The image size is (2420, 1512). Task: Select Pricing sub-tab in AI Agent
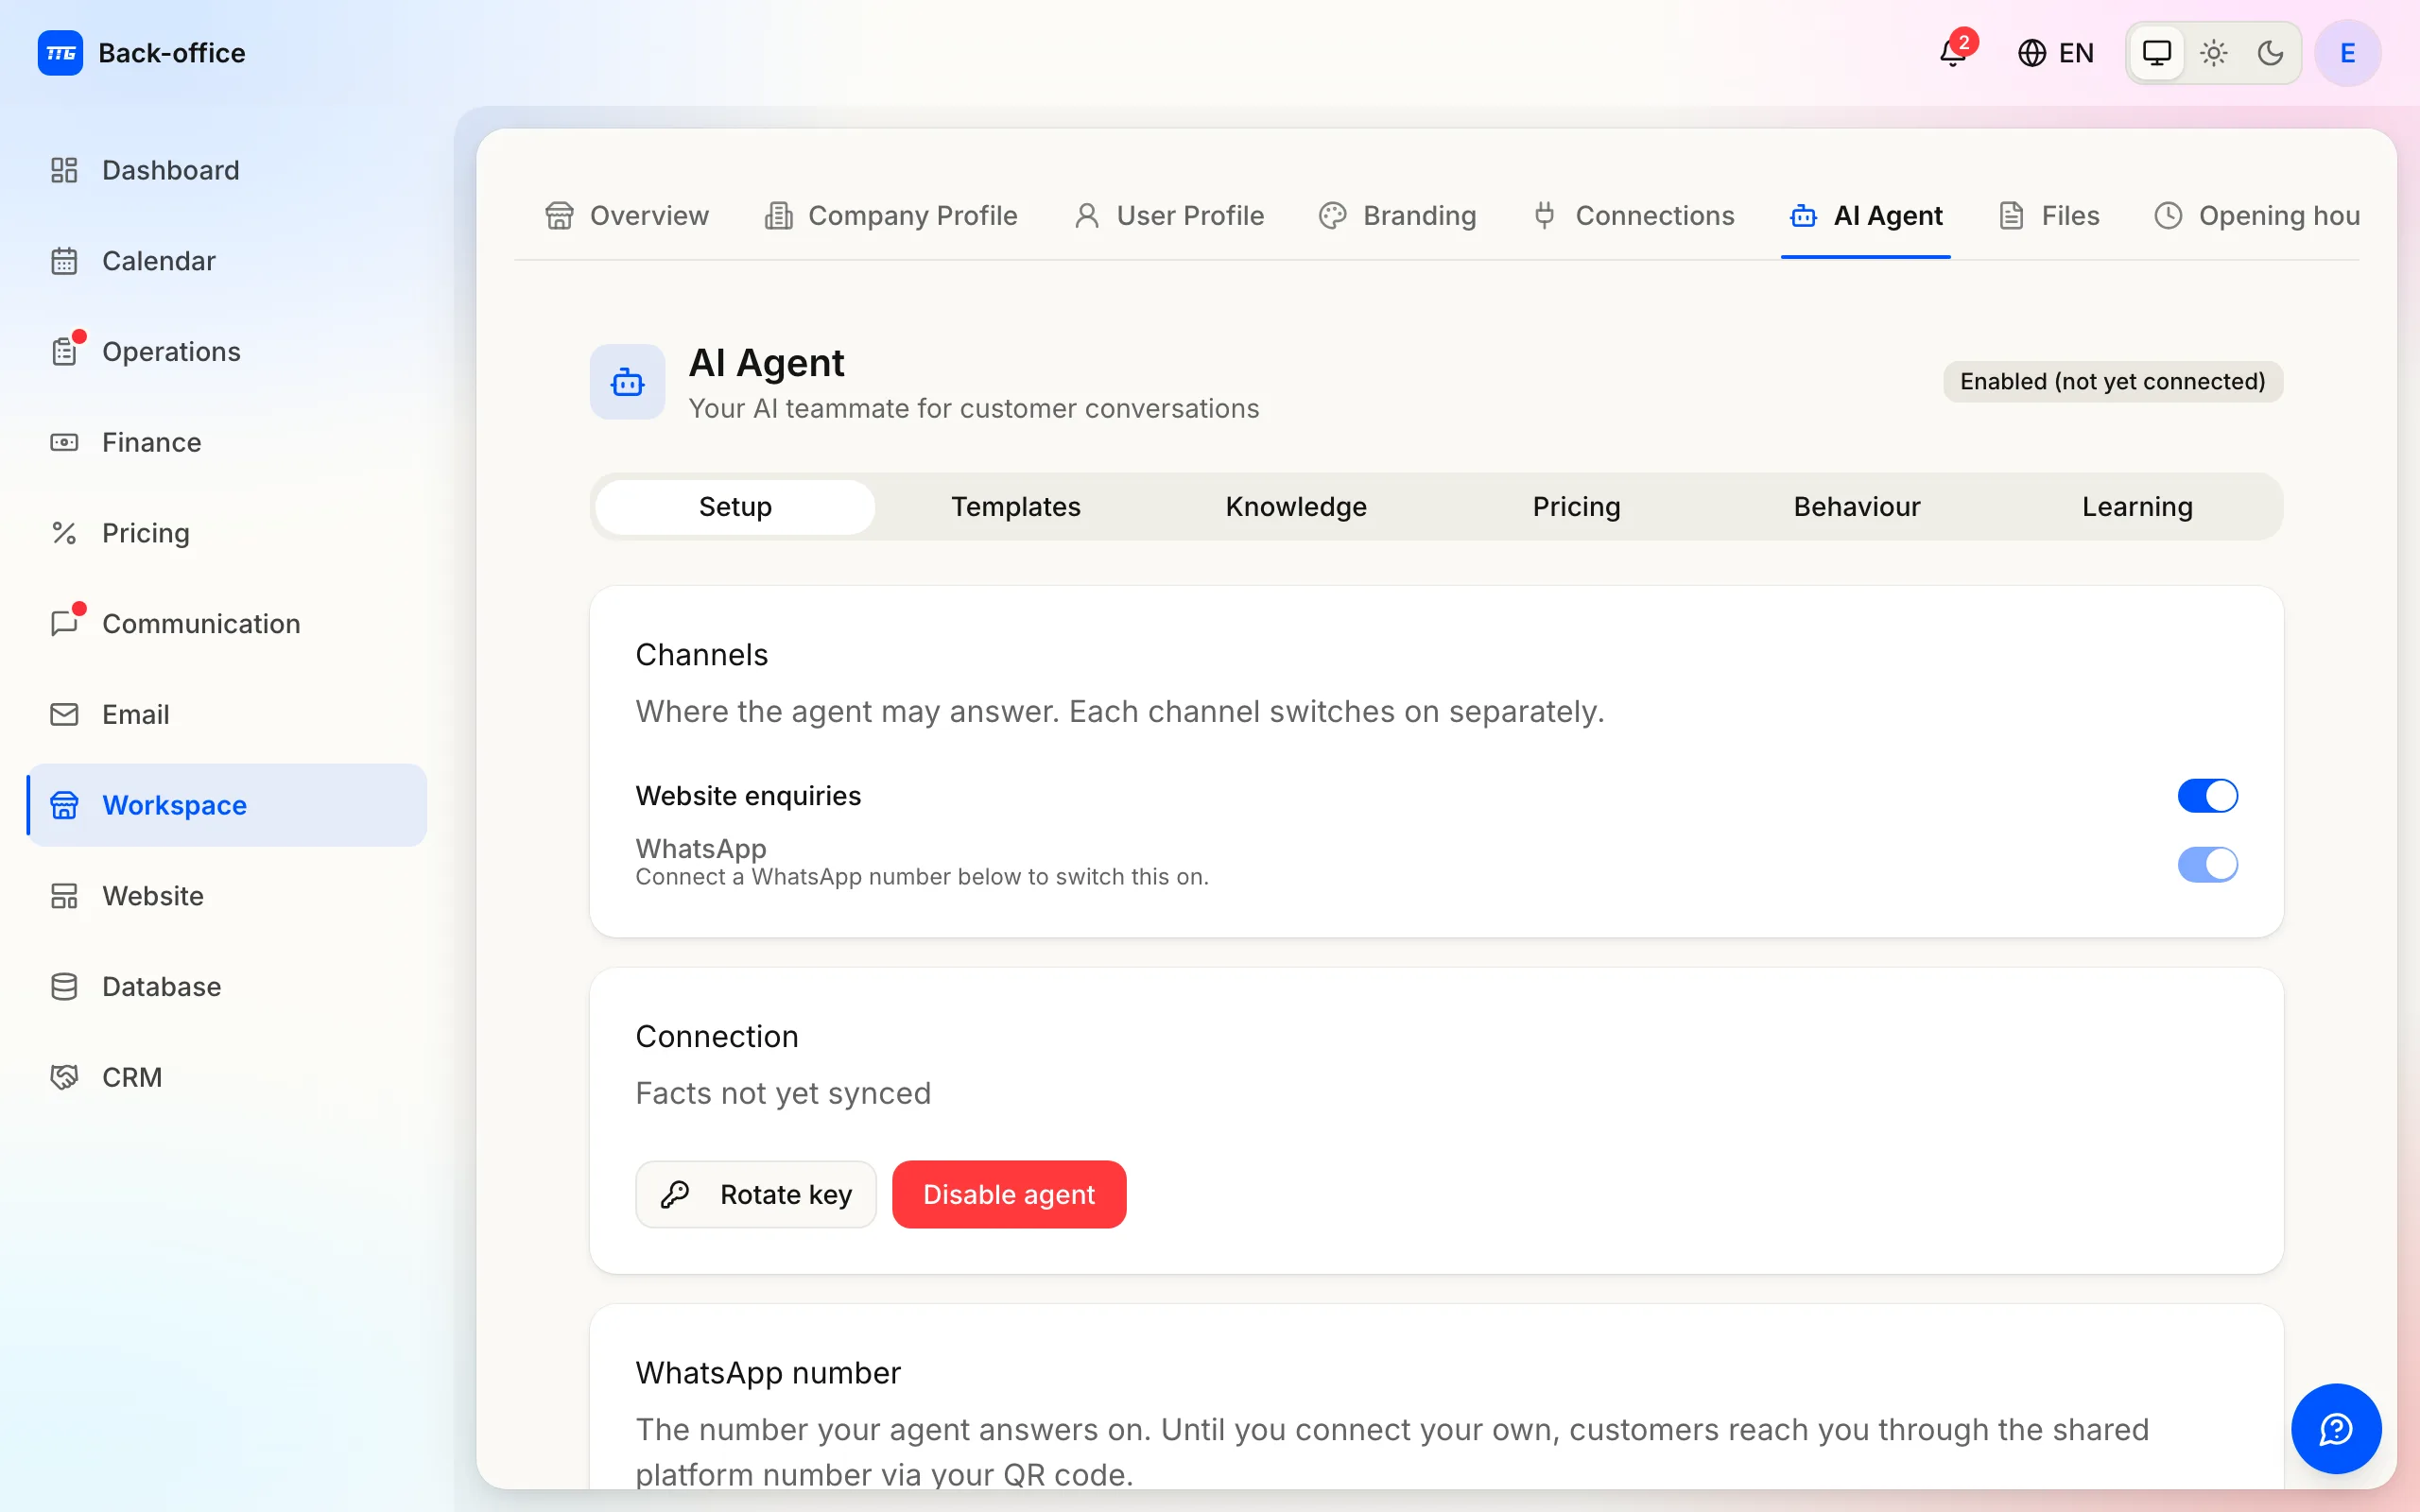pyautogui.click(x=1577, y=507)
